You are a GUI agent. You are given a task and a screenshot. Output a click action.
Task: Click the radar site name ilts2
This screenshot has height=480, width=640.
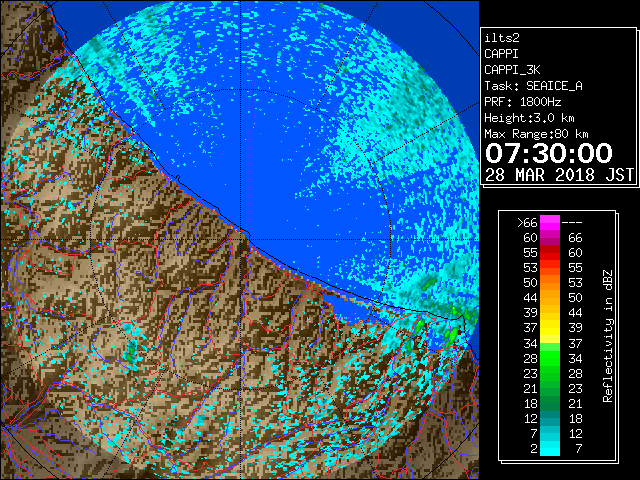(502, 38)
